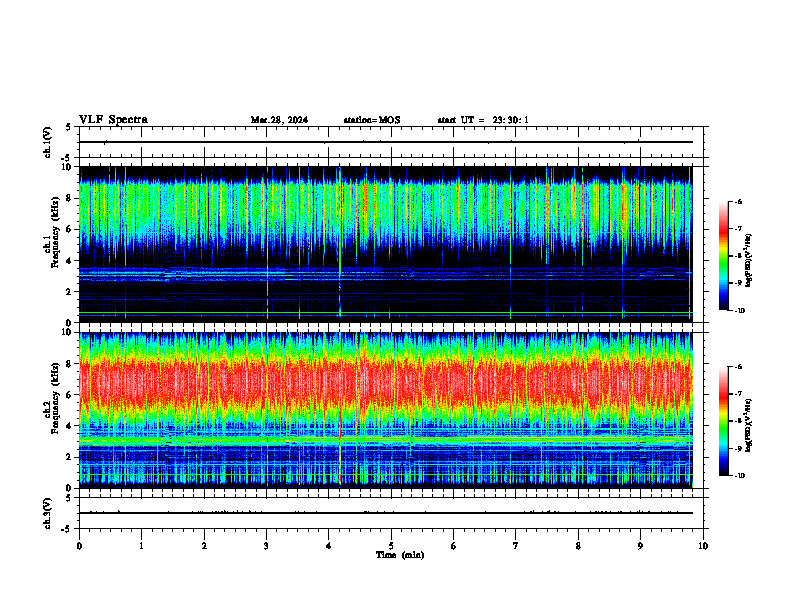Screen dimensions: 792x612
Task: Click time axis tick label "6"
Action: click(x=454, y=546)
